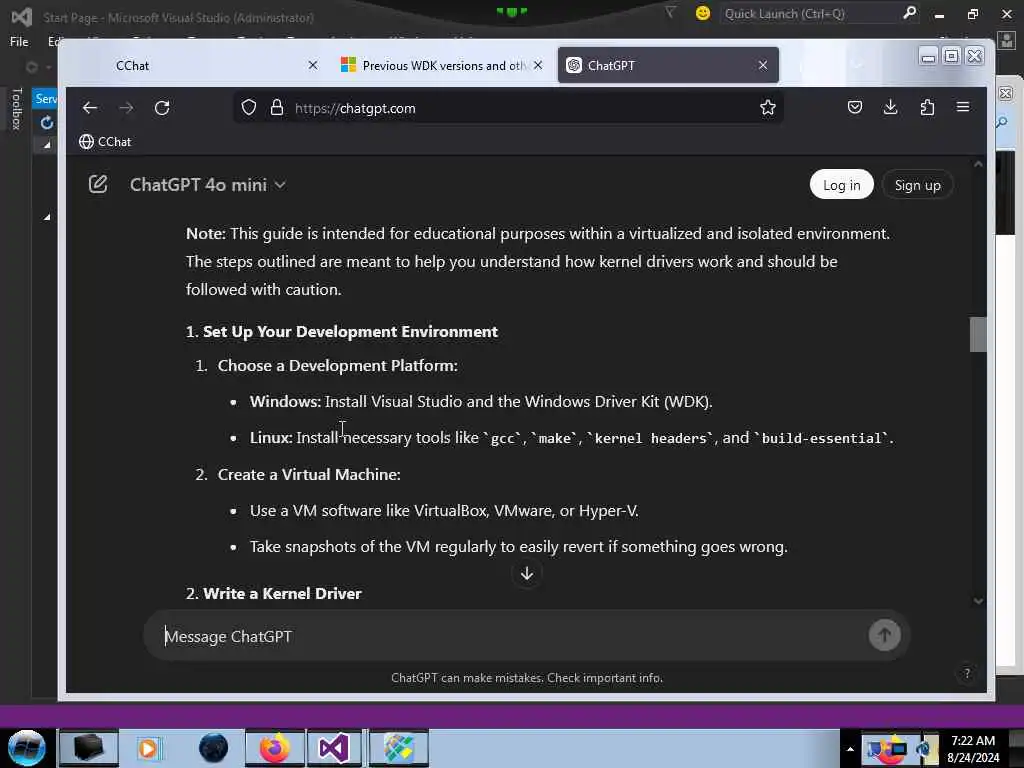Minimize the Firefox browser window
This screenshot has width=1024, height=768.
click(x=928, y=56)
